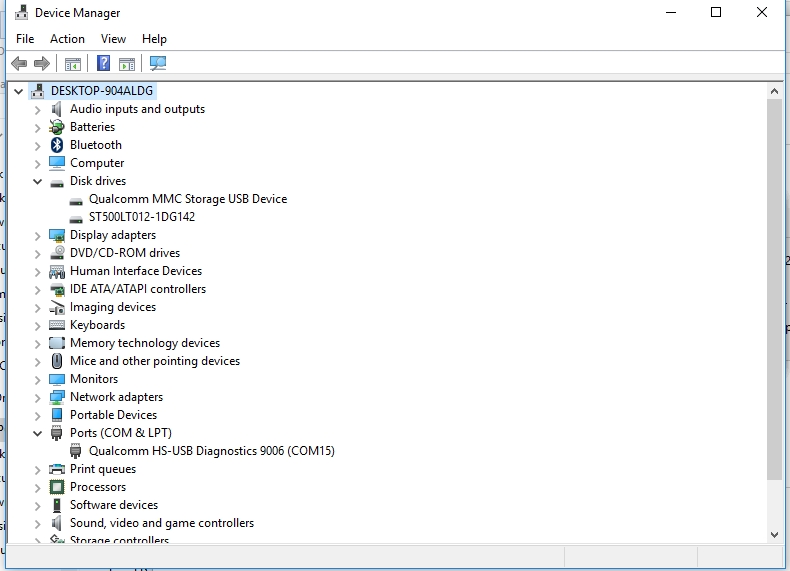Click the Network adapters icon
Viewport: 790px width, 571px height.
57,397
